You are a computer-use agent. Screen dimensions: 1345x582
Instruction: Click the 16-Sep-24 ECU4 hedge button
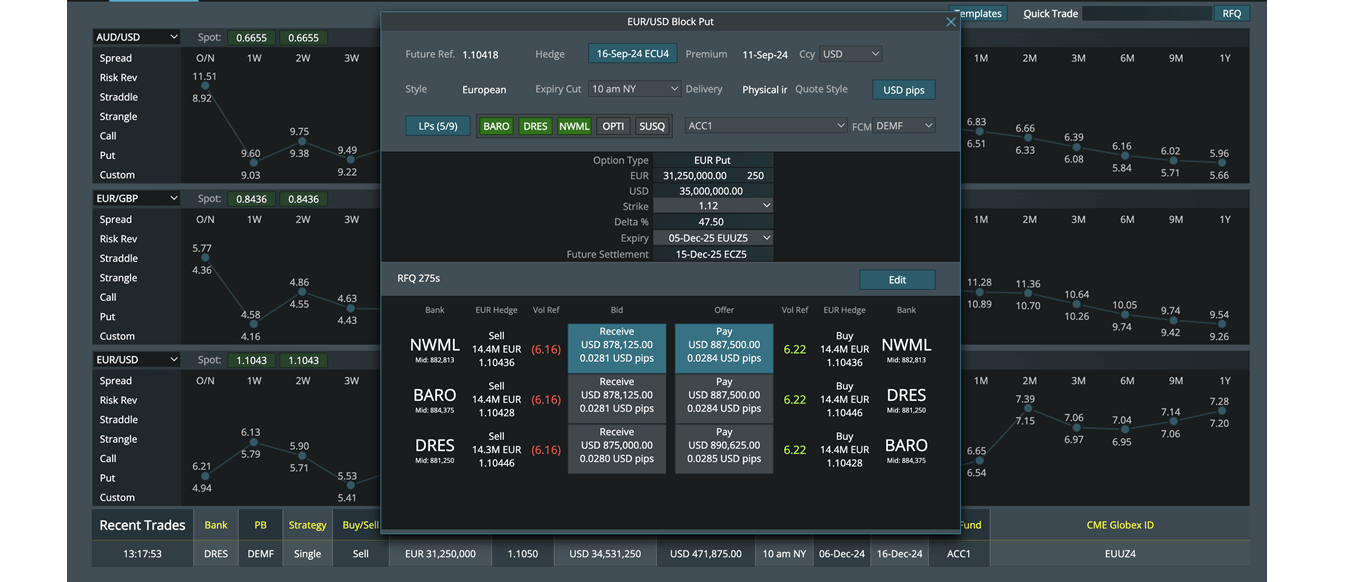[633, 54]
